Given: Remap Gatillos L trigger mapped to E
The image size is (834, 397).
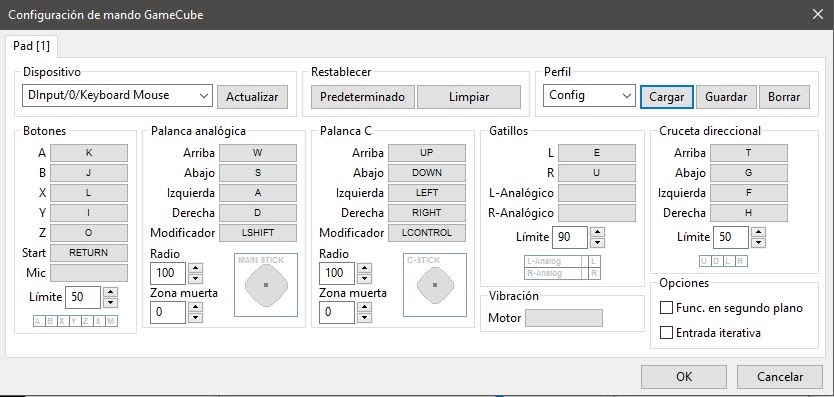Looking at the screenshot, I should coord(597,153).
